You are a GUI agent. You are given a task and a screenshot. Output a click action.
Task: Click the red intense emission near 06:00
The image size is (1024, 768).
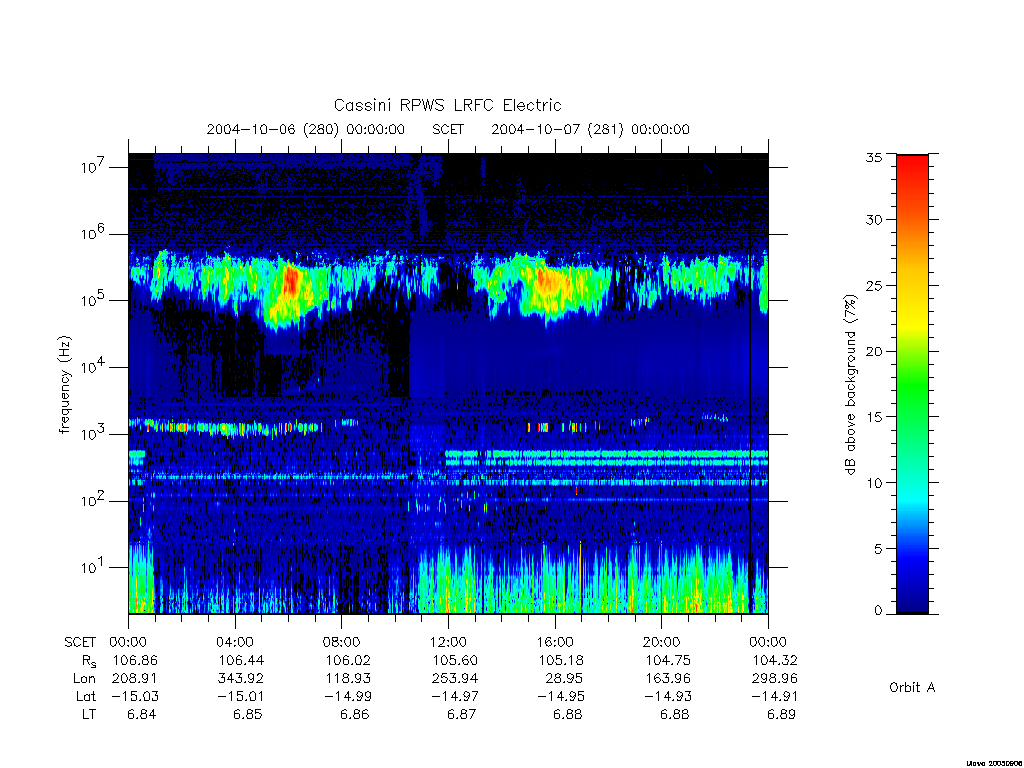(291, 281)
